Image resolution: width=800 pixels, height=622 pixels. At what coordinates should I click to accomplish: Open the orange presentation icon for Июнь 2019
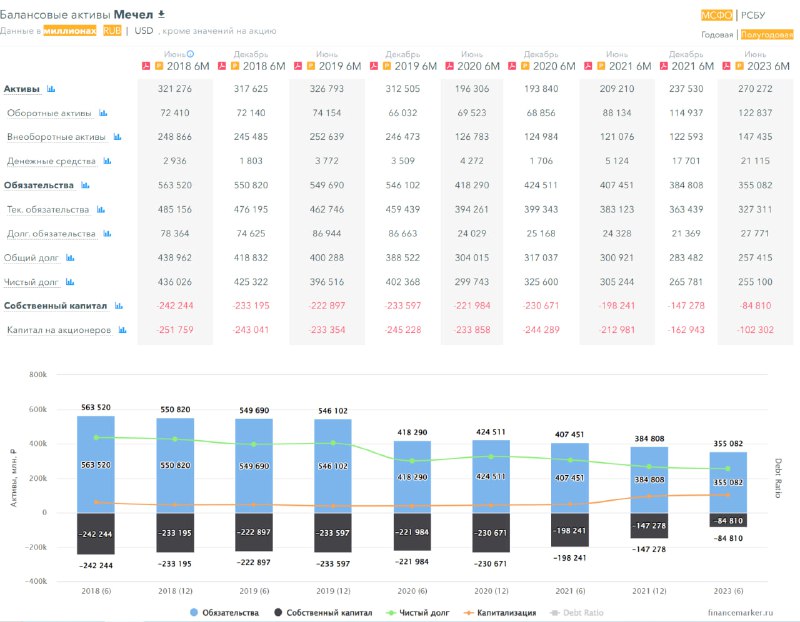(311, 66)
